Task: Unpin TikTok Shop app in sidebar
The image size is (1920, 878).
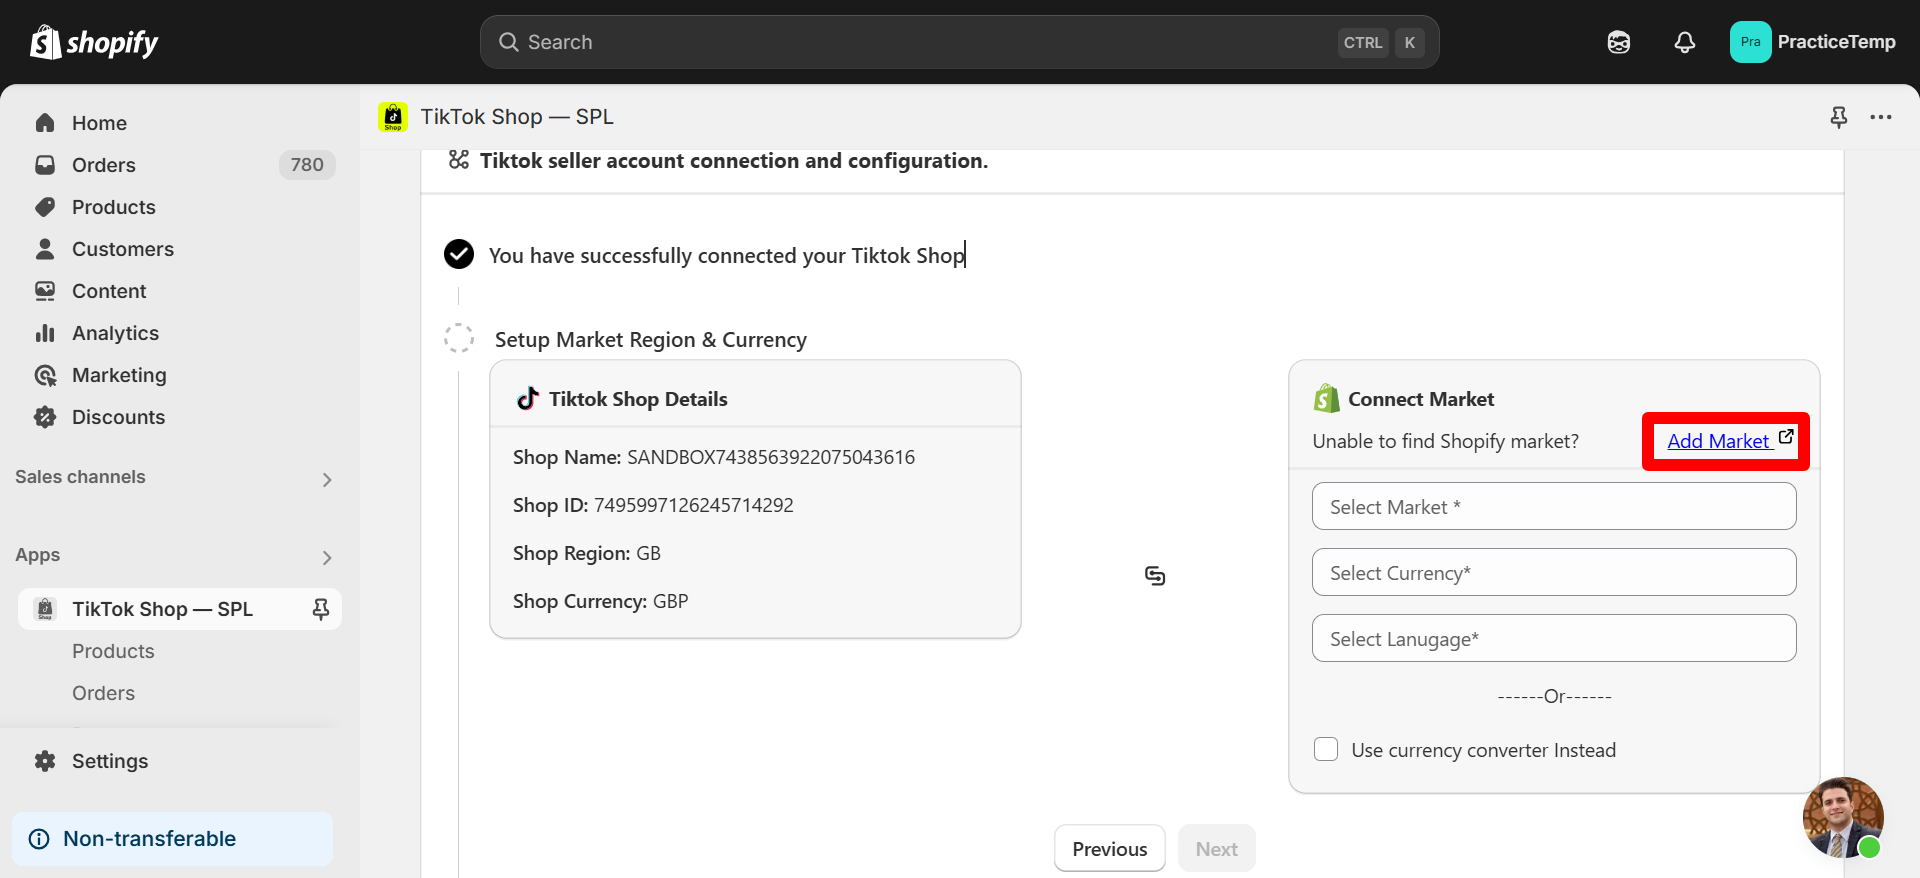Action: point(321,609)
